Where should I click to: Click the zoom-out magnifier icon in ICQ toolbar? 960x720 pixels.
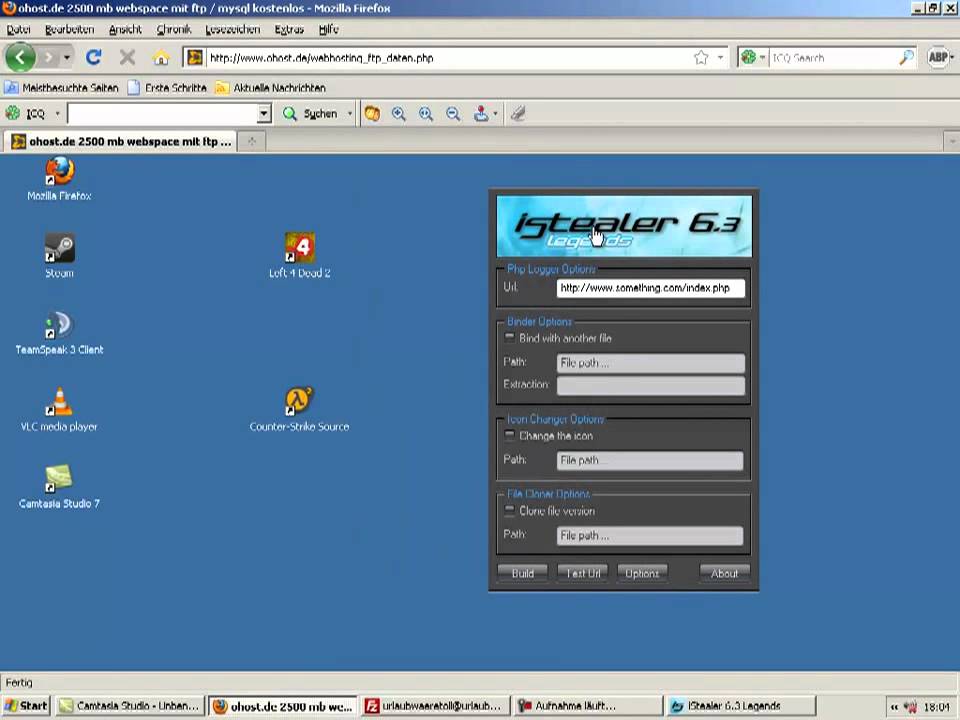click(453, 113)
